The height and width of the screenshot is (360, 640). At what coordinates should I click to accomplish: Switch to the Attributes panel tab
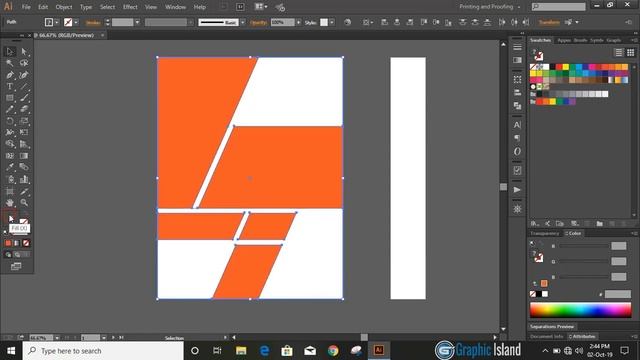(x=584, y=337)
